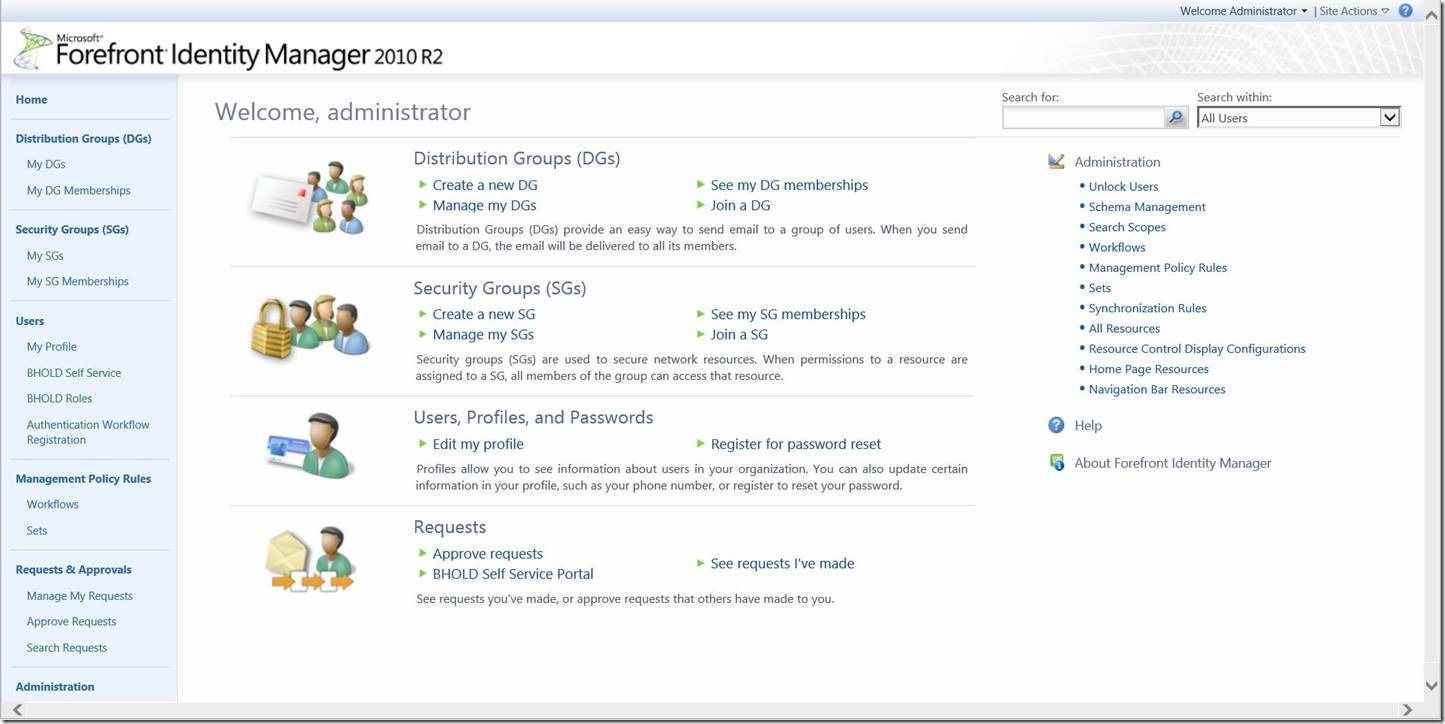Open Search Scopes under Administration
The height and width of the screenshot is (724, 1445).
coord(1127,227)
